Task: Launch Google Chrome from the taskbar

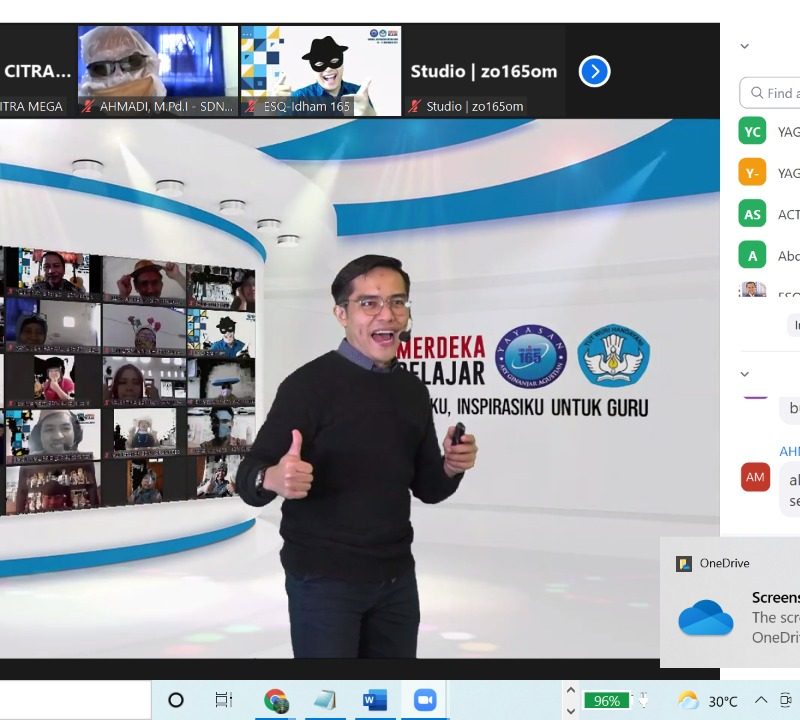Action: click(276, 700)
